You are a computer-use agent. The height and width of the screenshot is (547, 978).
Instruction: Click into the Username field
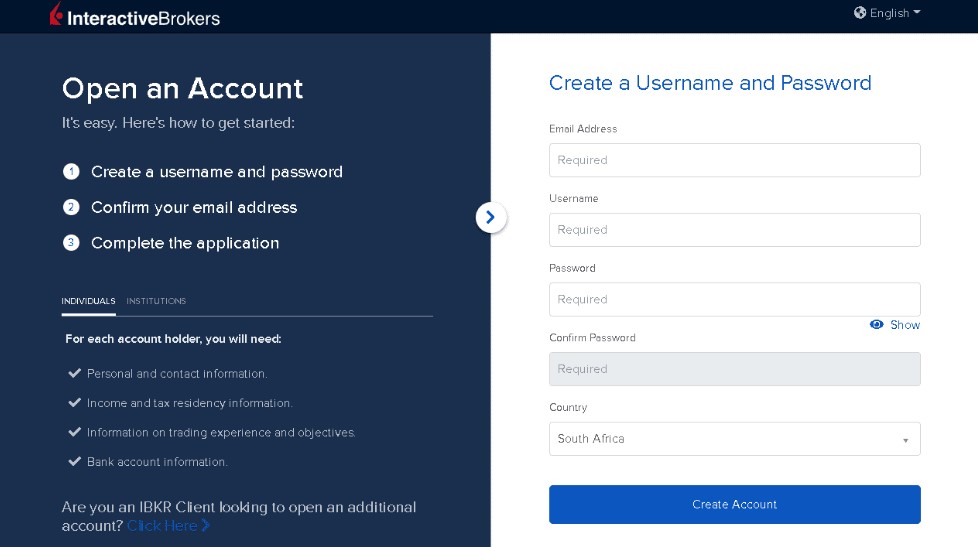(x=734, y=230)
